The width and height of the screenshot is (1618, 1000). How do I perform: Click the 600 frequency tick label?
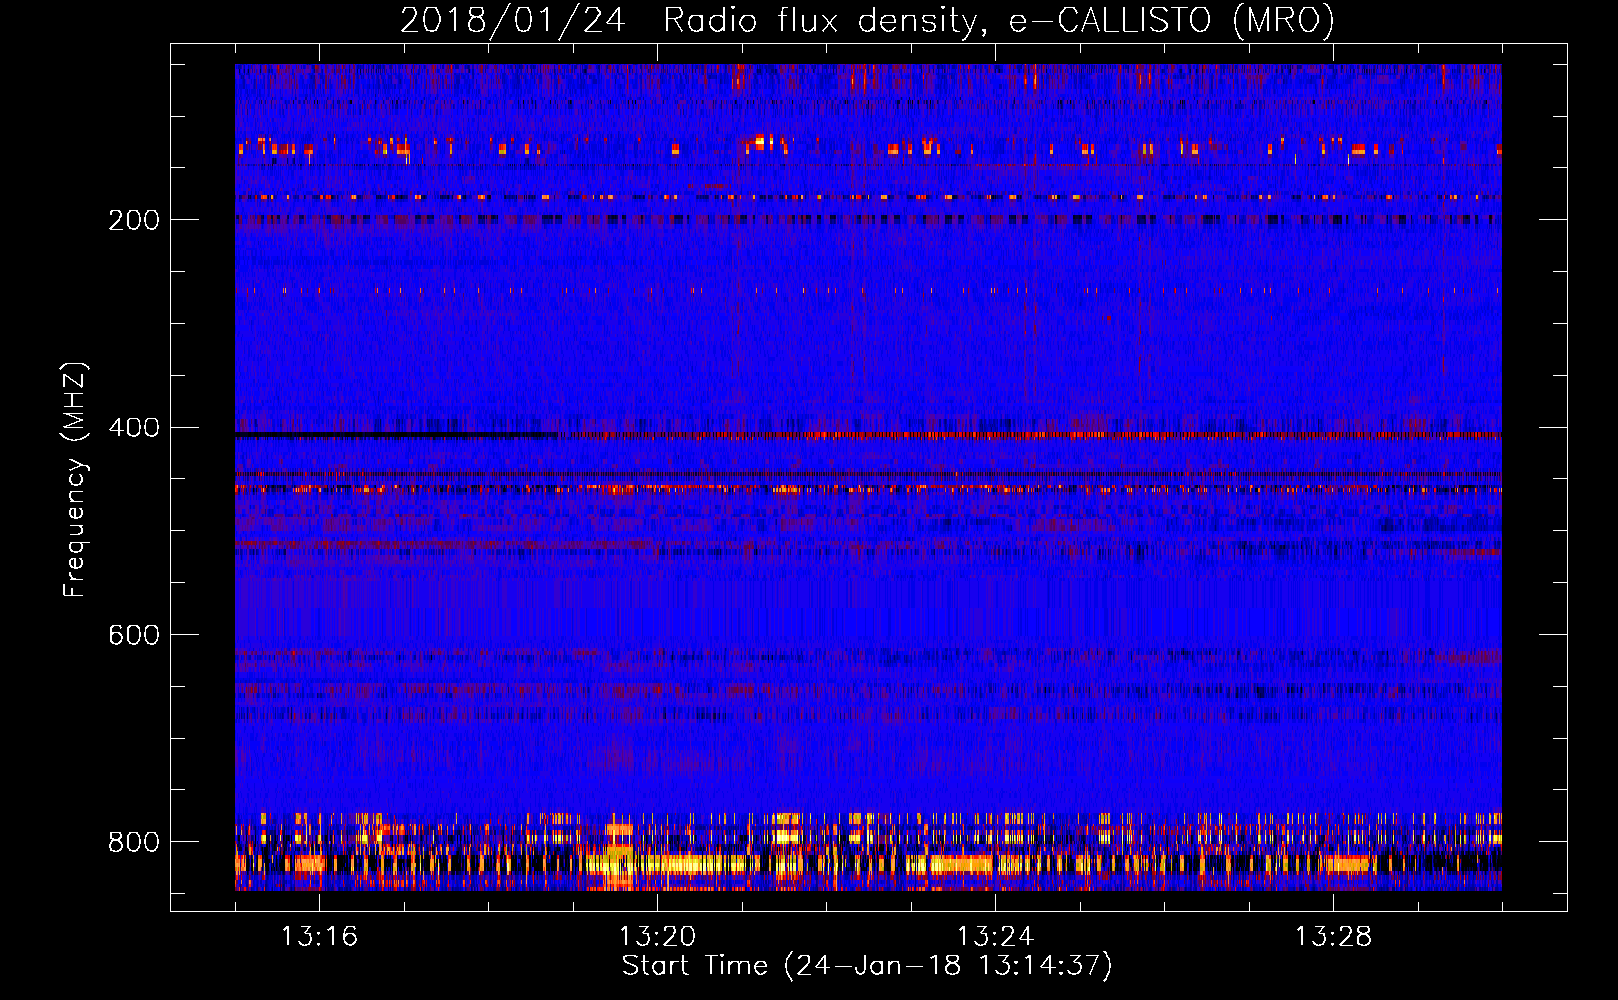point(134,636)
